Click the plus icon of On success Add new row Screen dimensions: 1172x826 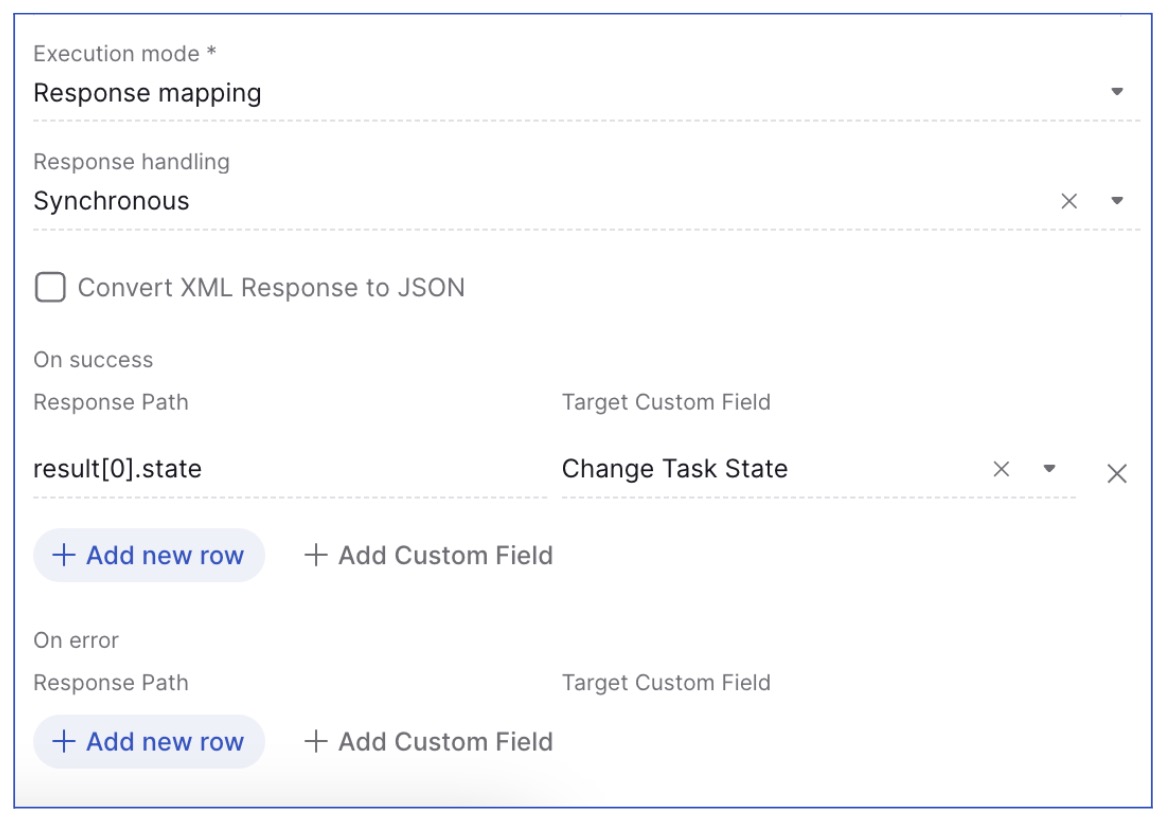[64, 555]
